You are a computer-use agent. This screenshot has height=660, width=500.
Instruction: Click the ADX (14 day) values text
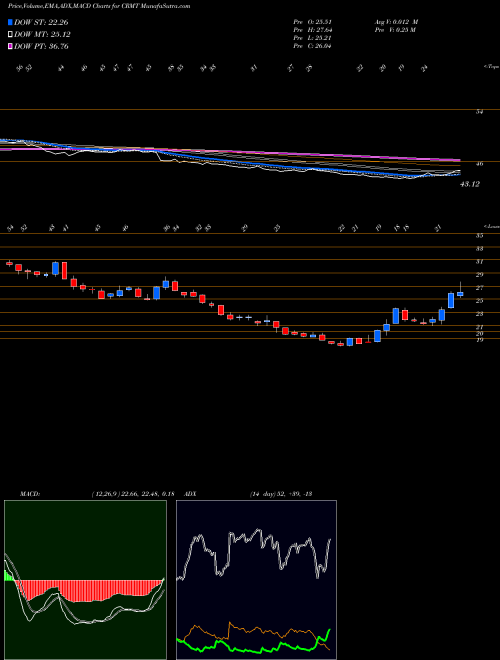coord(280,494)
